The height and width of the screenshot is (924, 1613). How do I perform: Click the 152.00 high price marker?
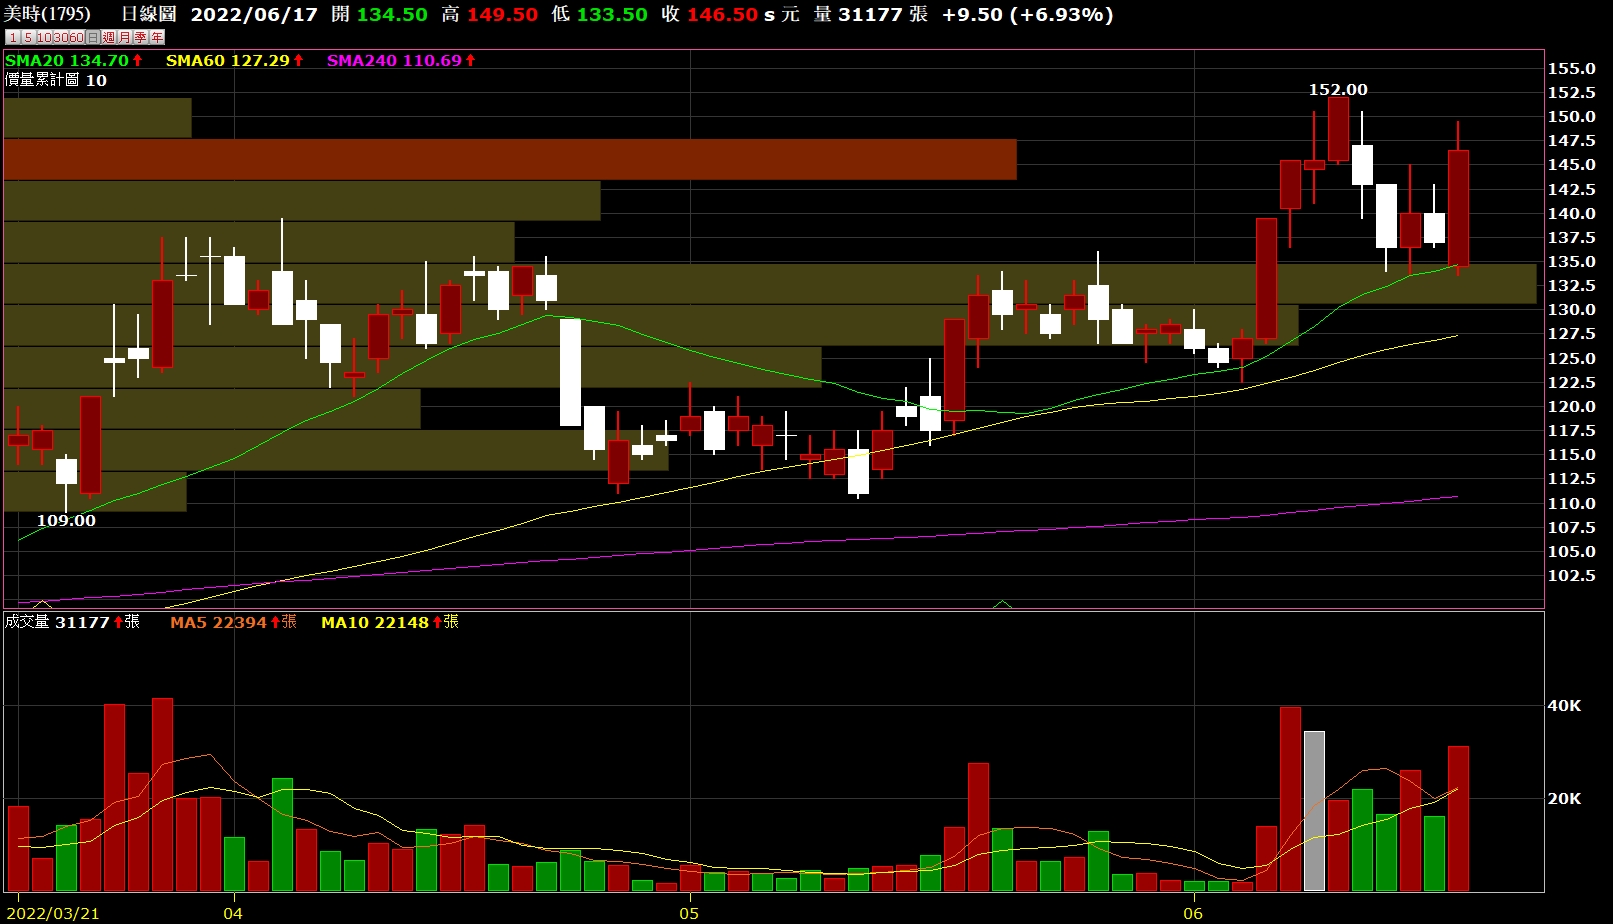tap(1338, 89)
